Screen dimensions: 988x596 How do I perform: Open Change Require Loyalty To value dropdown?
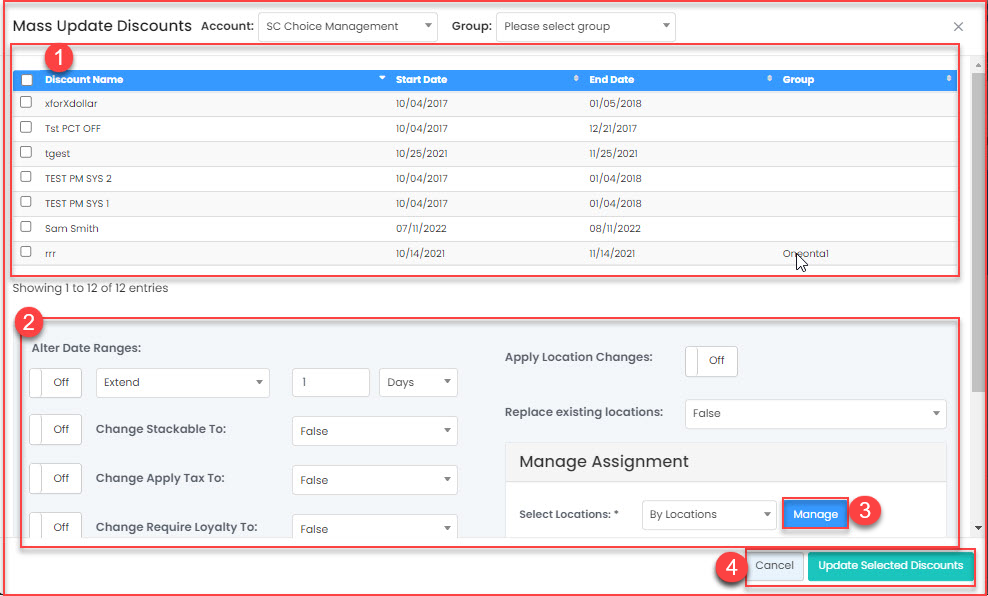click(x=375, y=528)
